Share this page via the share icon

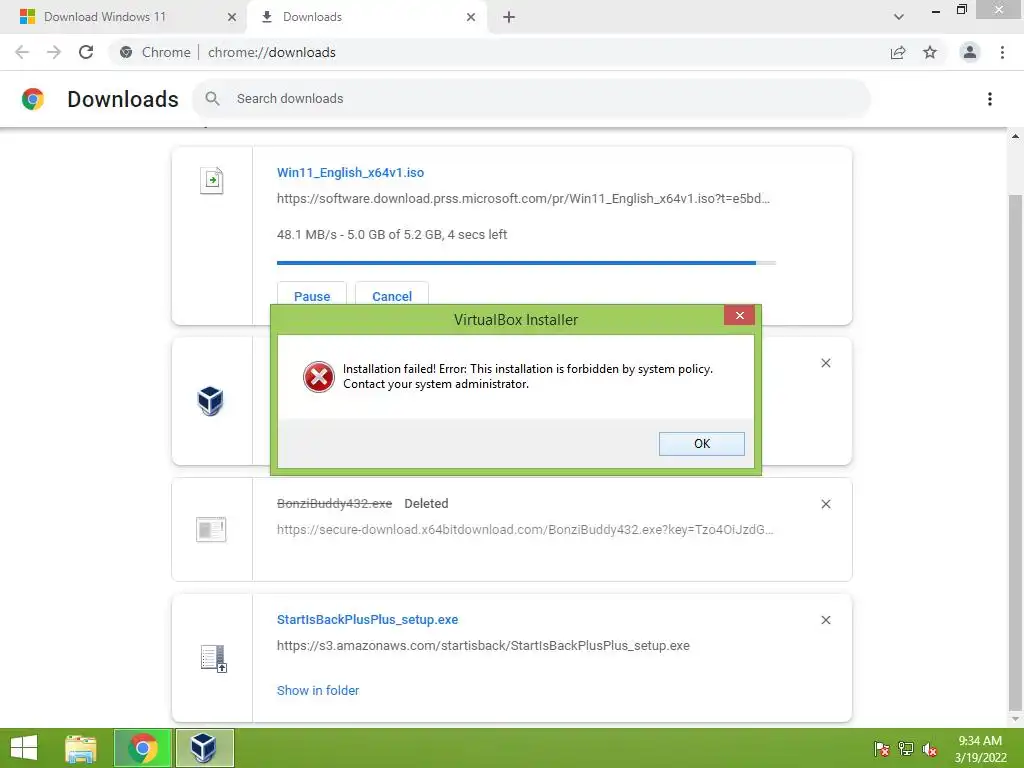(x=898, y=52)
